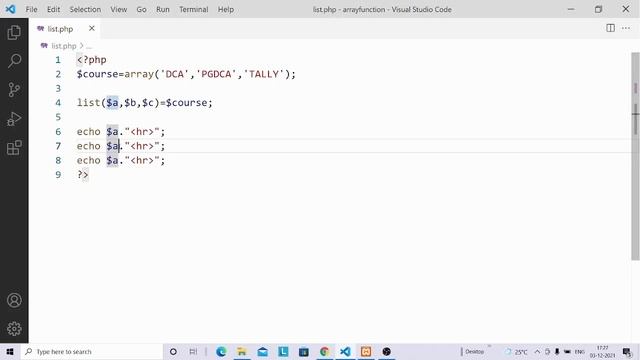The image size is (640, 360).
Task: Open the Terminal menu
Action: coord(193,9)
